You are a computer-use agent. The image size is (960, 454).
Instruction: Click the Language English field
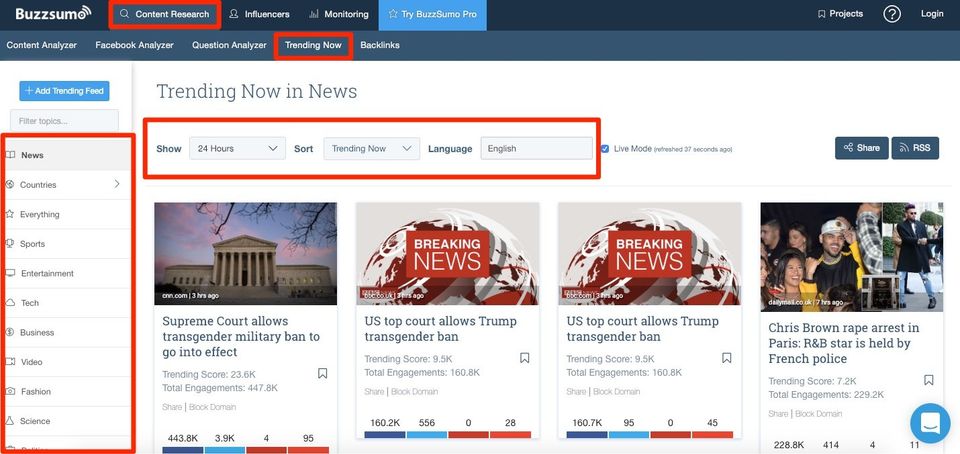[x=536, y=148]
